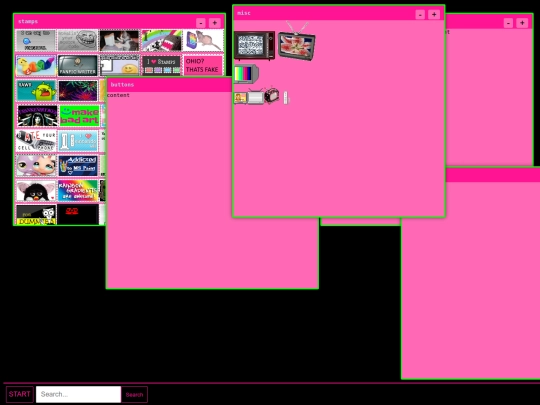Click the gray stamp with blue bird
540x405 pixels.
click(x=36, y=41)
